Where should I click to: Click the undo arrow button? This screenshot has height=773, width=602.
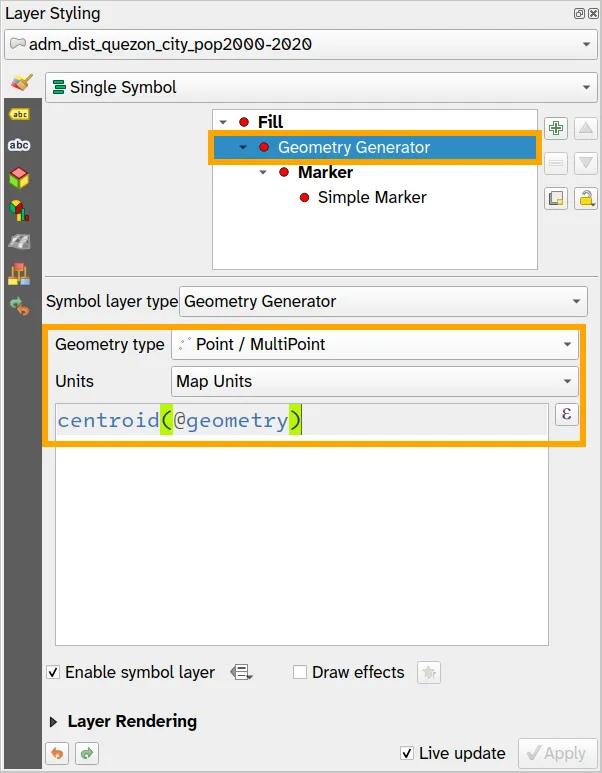(56, 753)
